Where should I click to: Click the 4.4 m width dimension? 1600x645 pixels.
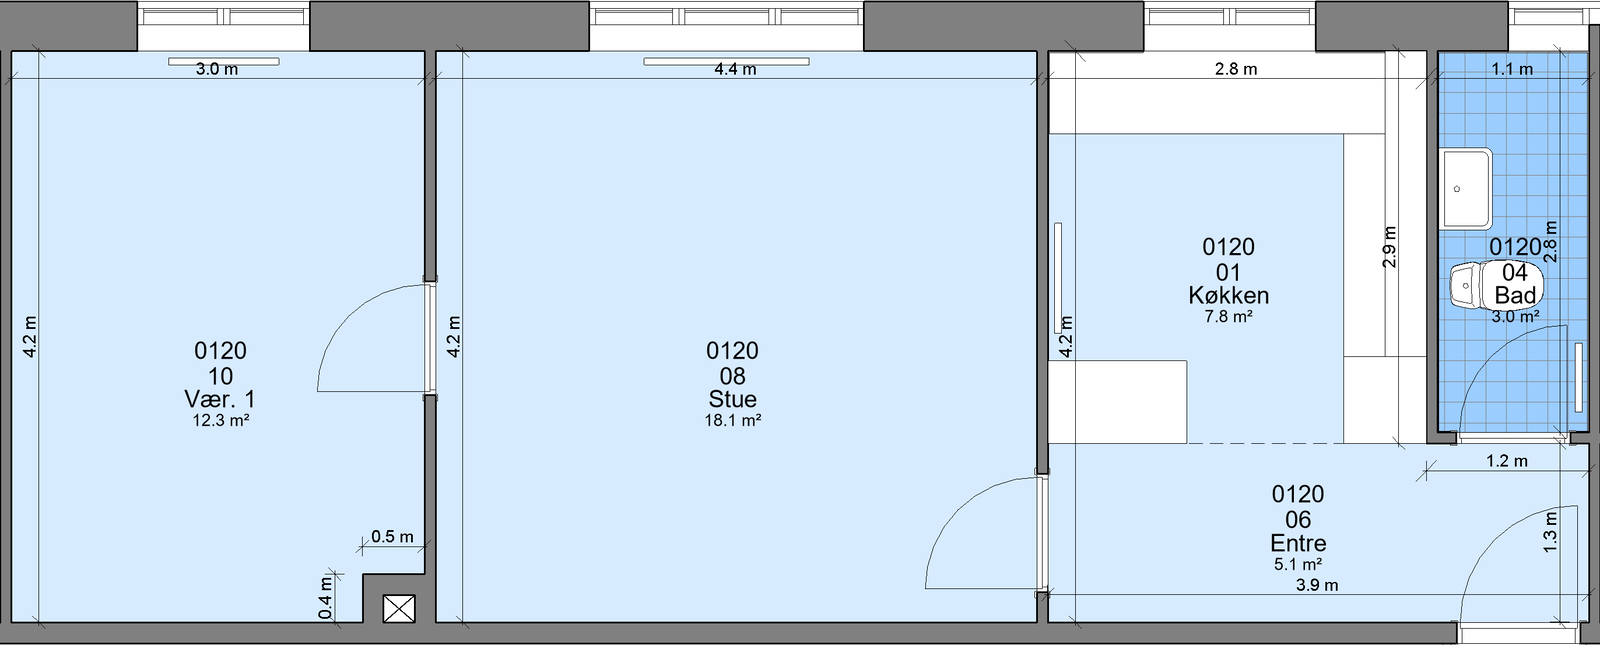tap(735, 70)
